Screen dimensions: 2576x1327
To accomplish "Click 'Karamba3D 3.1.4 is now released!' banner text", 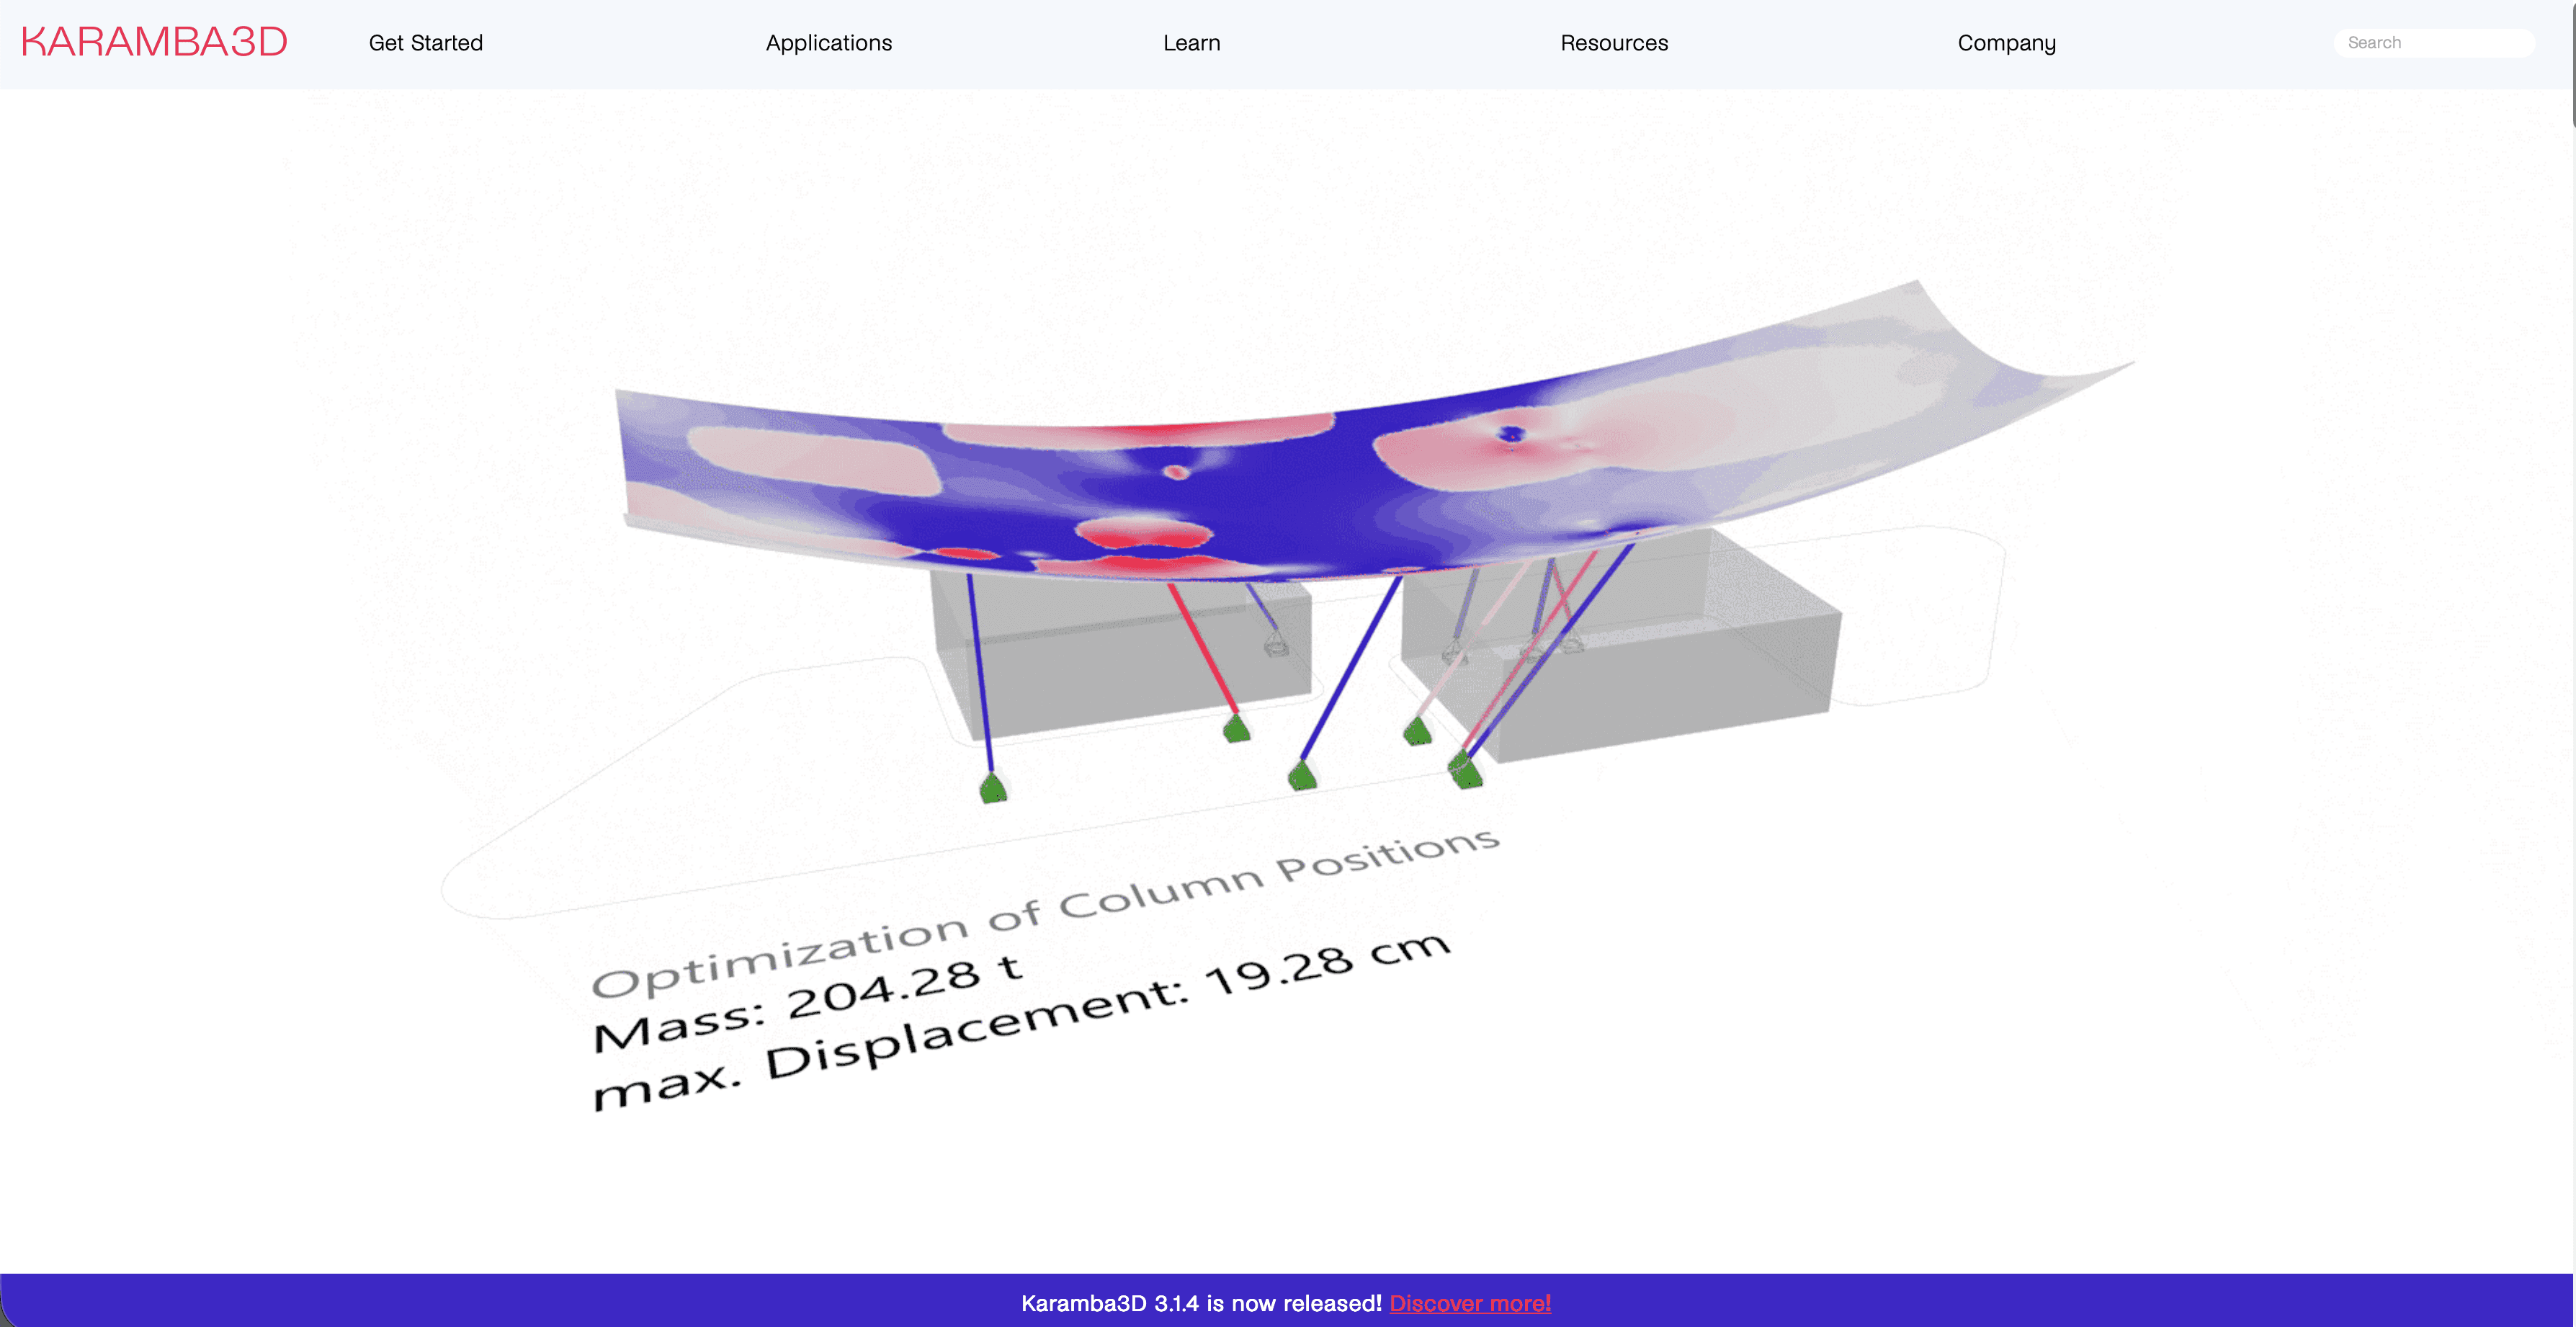I will click(x=1200, y=1303).
